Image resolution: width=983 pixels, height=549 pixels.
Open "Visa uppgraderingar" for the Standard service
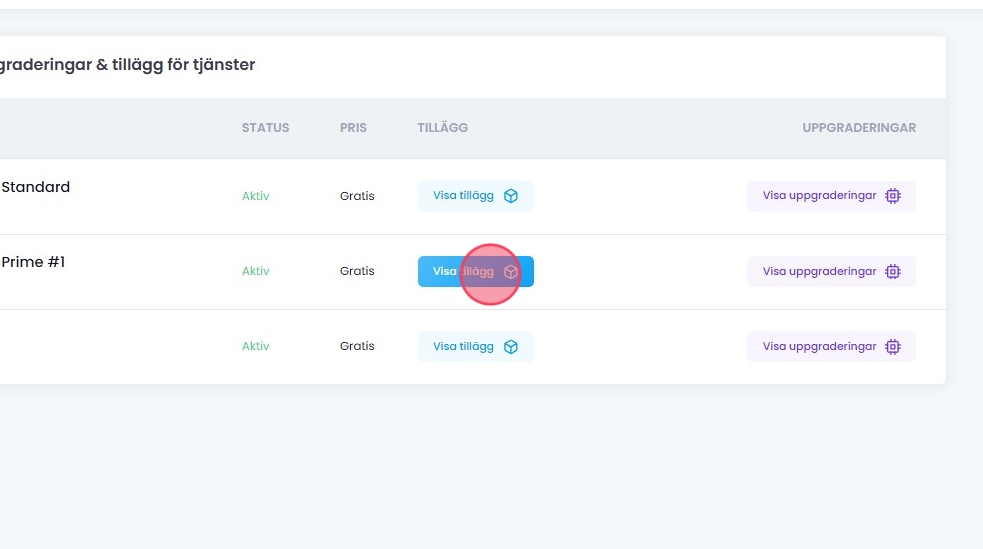click(x=820, y=196)
